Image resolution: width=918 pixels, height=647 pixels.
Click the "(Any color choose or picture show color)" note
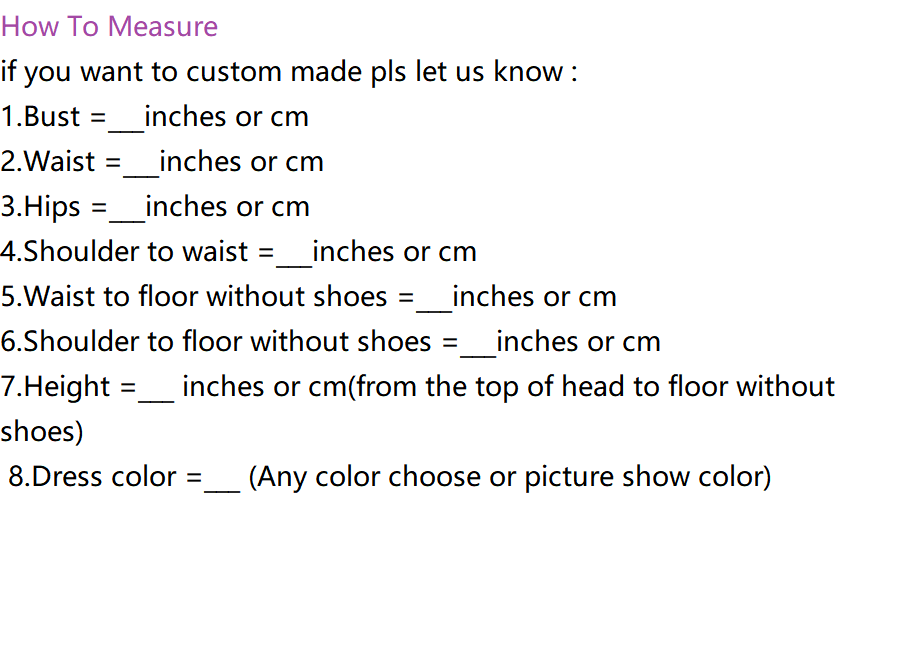510,477
